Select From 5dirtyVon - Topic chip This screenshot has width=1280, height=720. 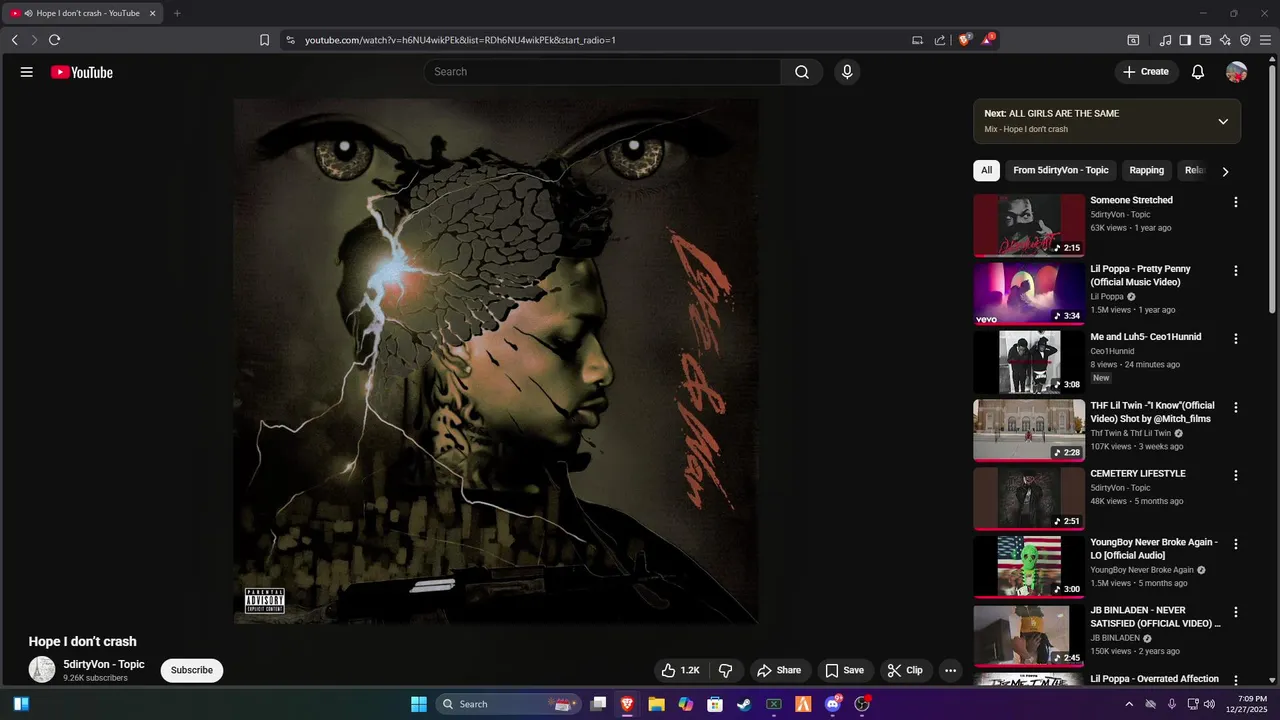click(x=1061, y=170)
